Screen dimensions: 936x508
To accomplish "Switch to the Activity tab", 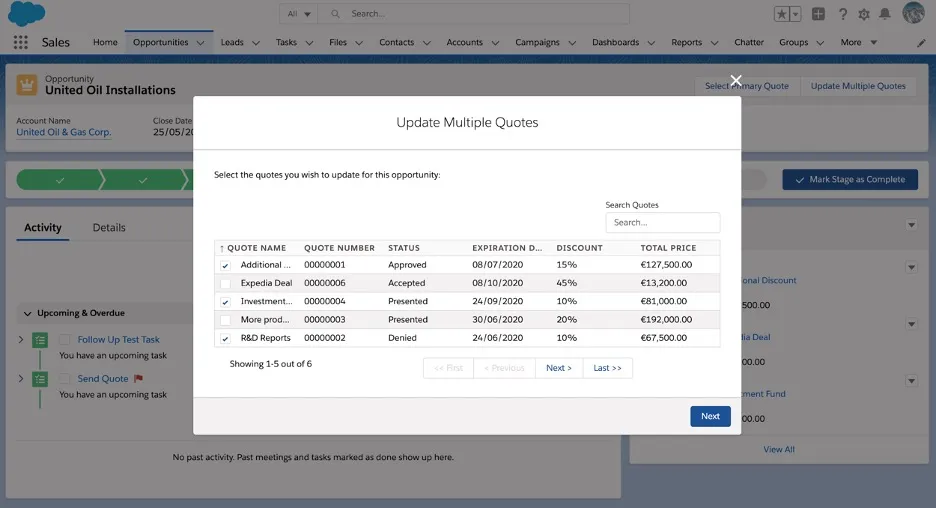I will pyautogui.click(x=42, y=227).
